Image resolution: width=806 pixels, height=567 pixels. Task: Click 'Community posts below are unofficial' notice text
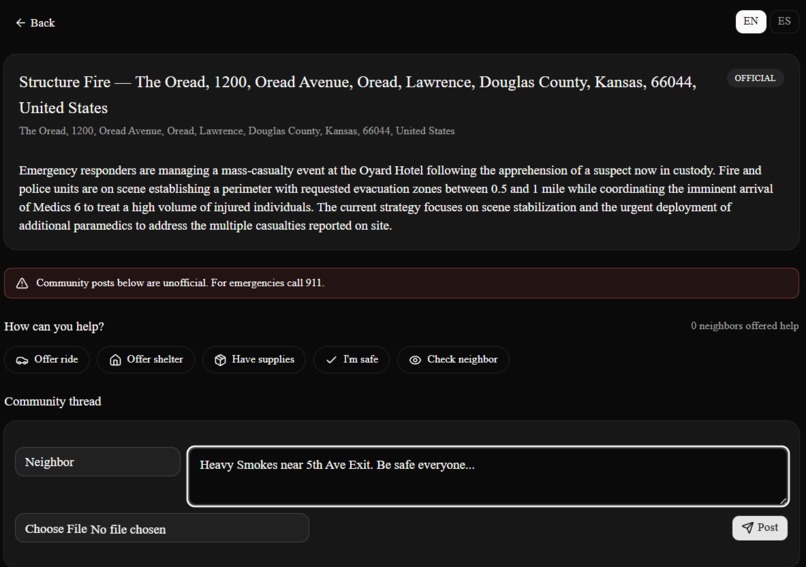(x=180, y=283)
